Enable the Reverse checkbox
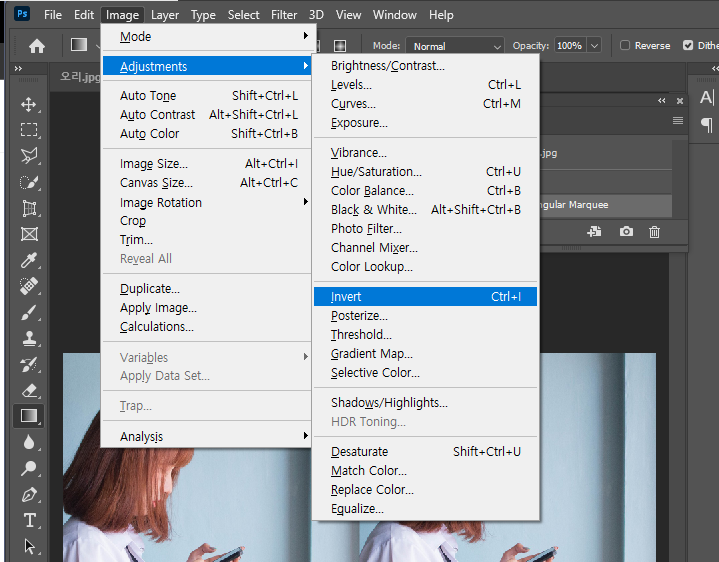 coord(625,45)
